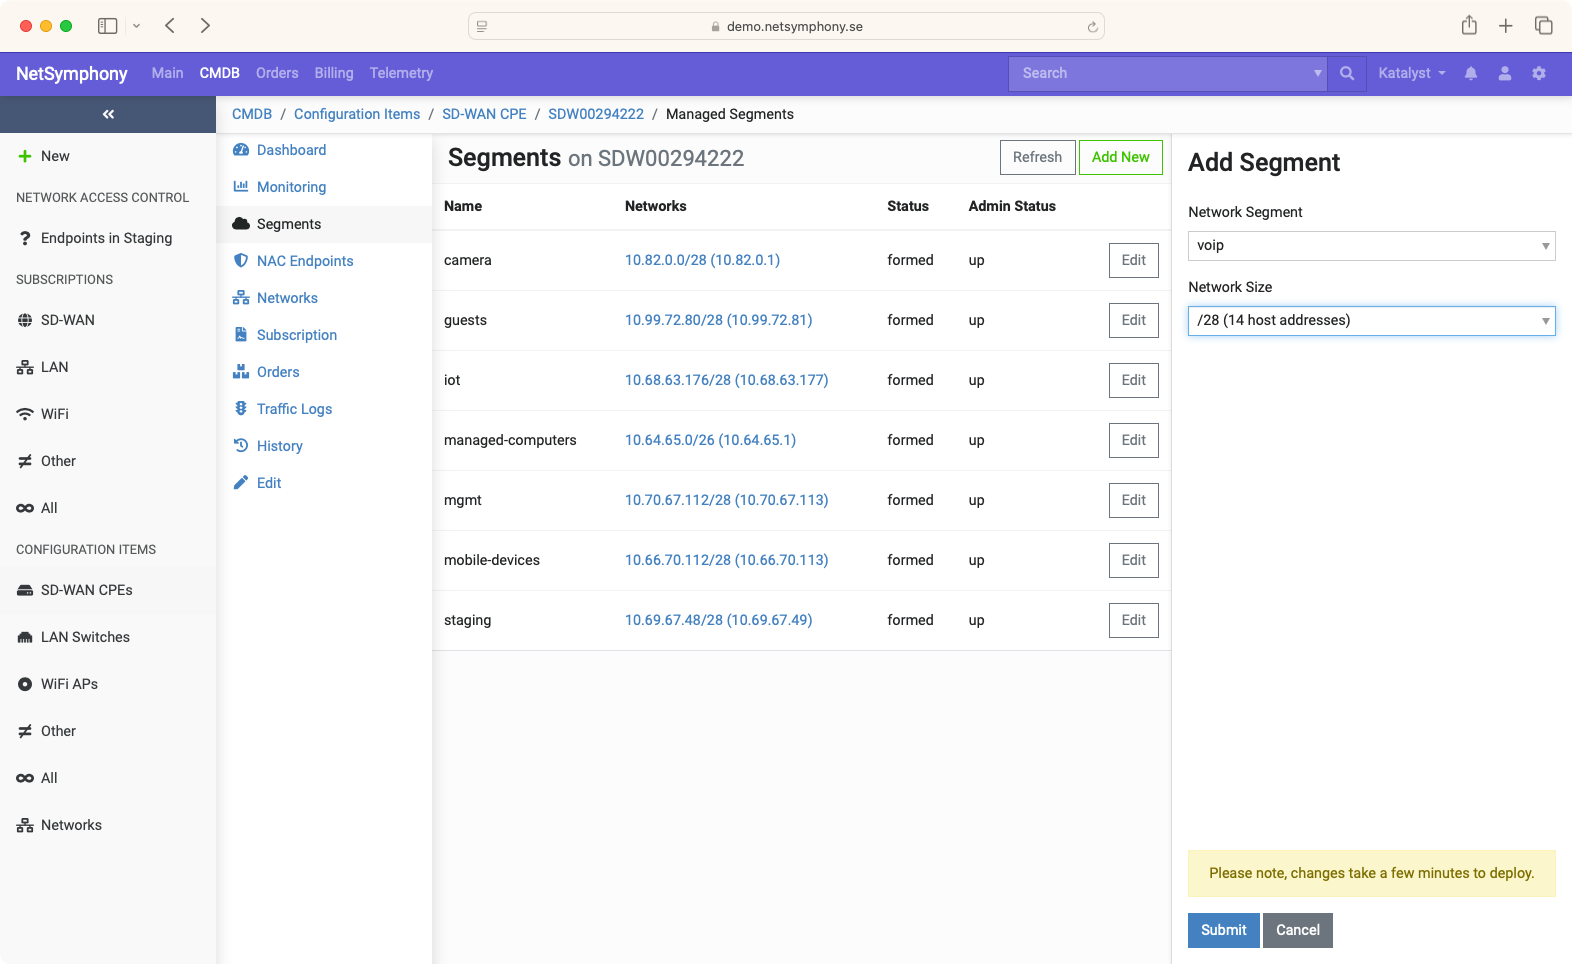The width and height of the screenshot is (1572, 964).
Task: Edit the guests segment
Action: 1133,320
